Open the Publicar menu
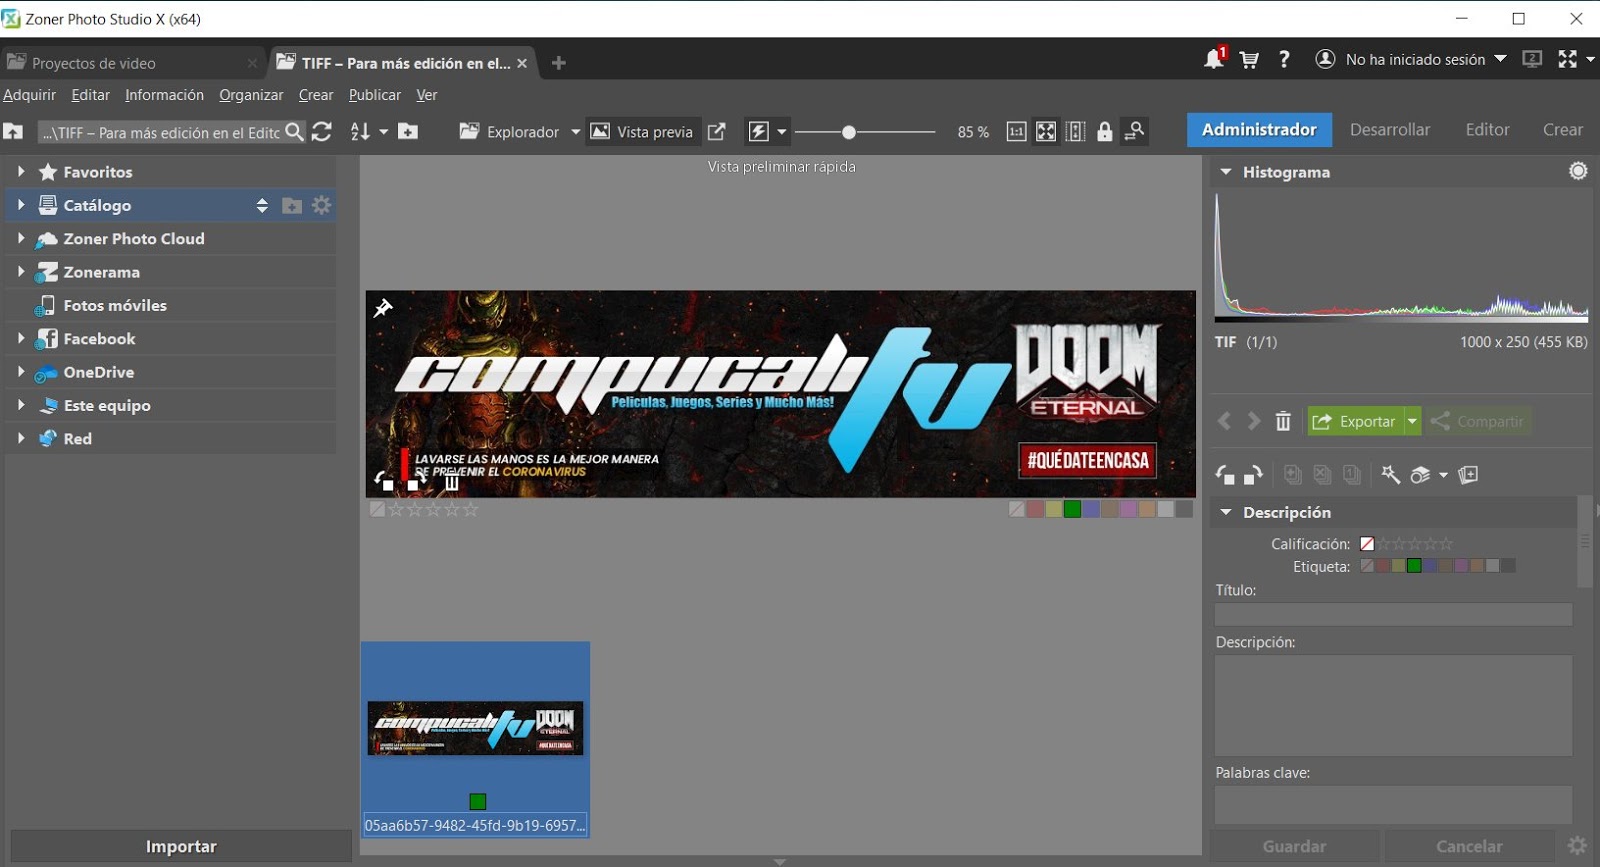 click(374, 94)
